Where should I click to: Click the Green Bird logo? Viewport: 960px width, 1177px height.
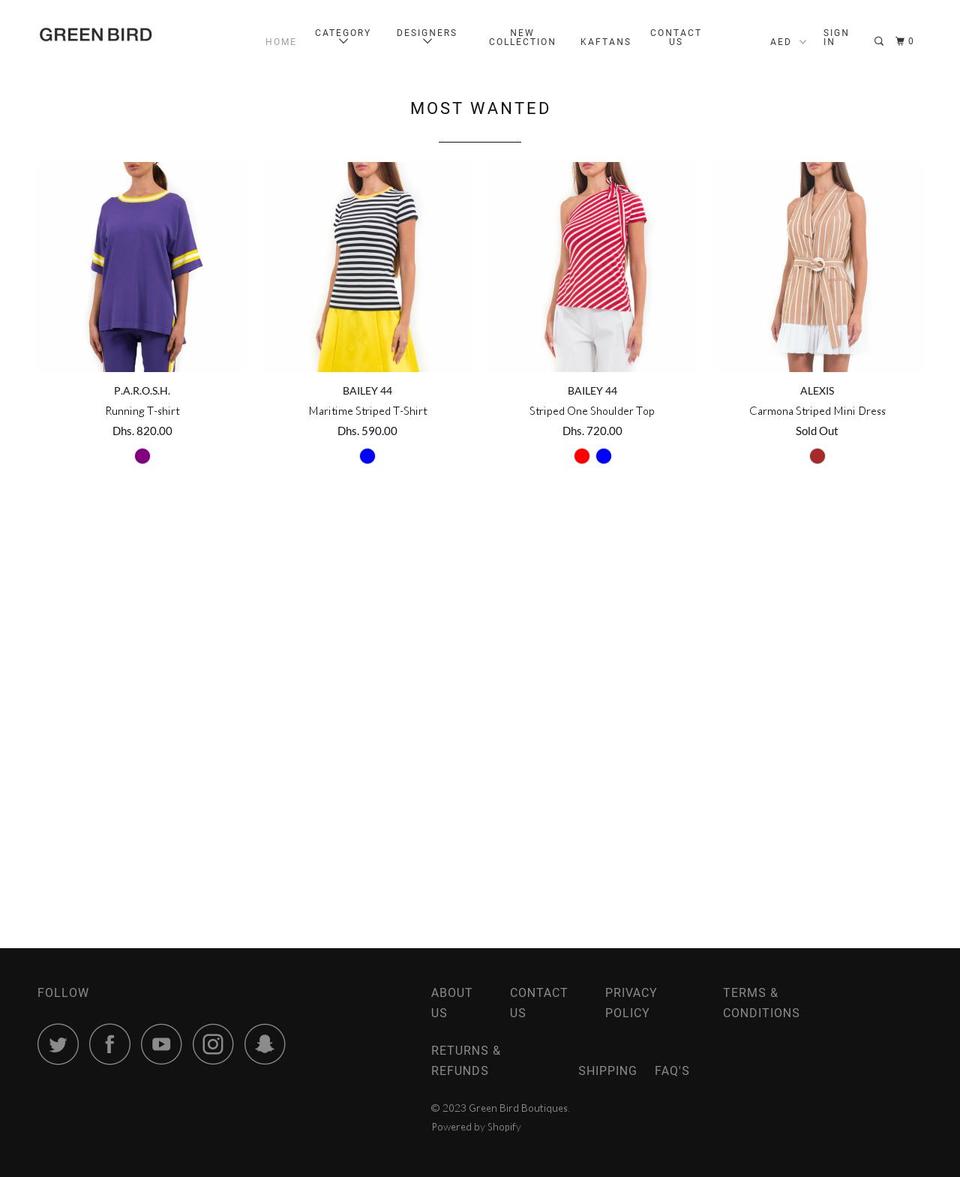coord(95,35)
